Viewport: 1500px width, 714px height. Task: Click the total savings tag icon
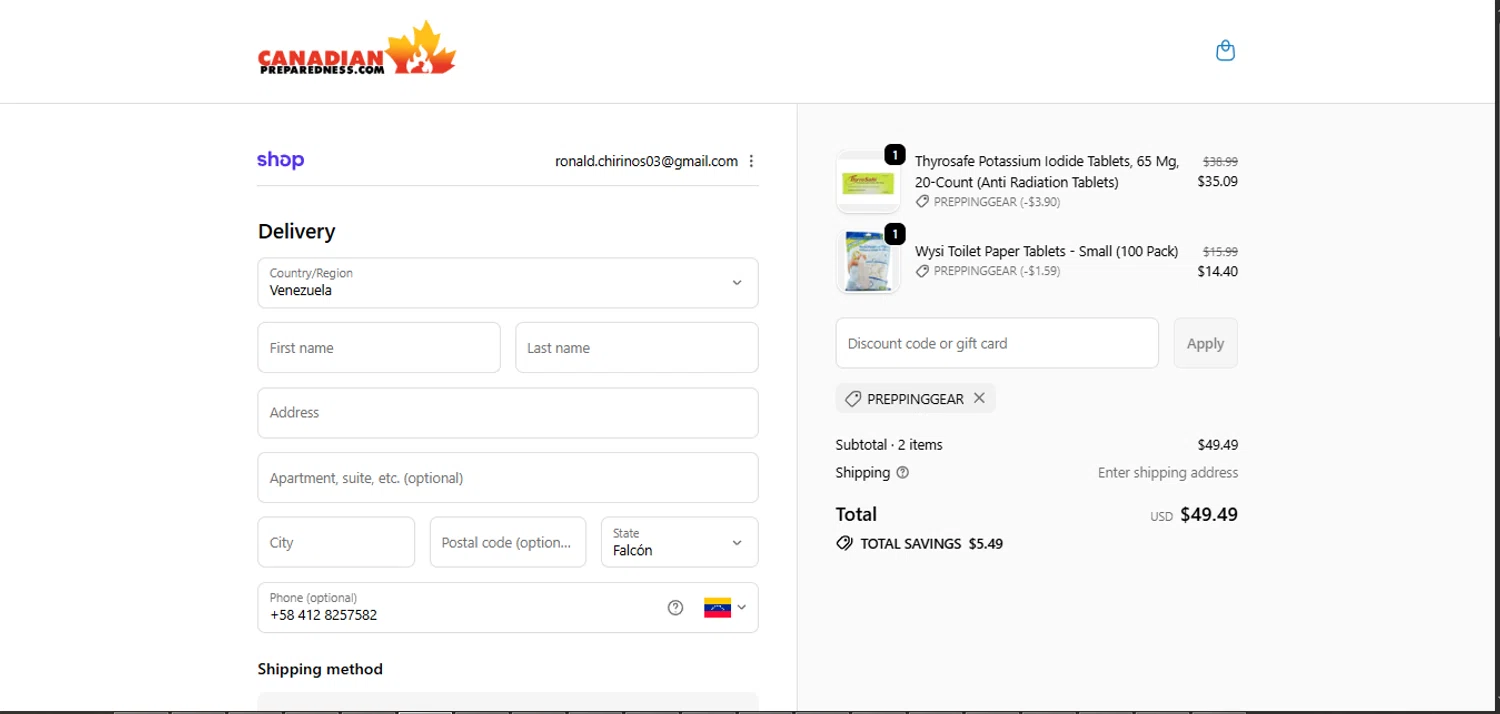(x=844, y=544)
